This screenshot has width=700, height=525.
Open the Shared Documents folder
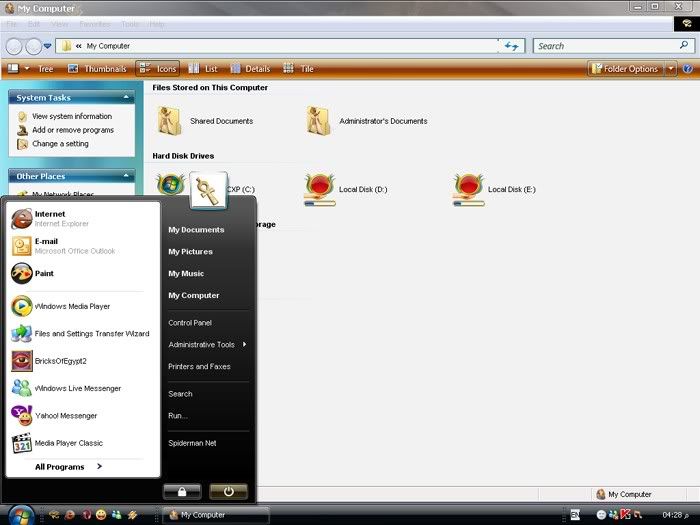click(205, 121)
